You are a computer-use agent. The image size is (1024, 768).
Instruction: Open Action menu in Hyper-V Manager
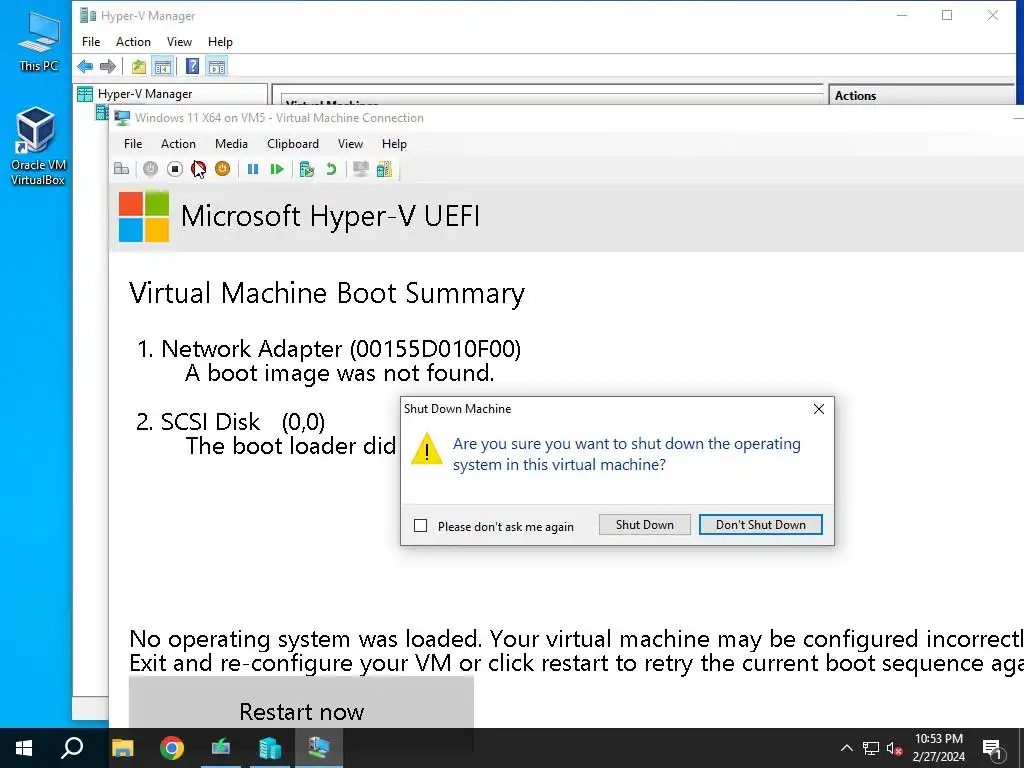click(x=133, y=42)
